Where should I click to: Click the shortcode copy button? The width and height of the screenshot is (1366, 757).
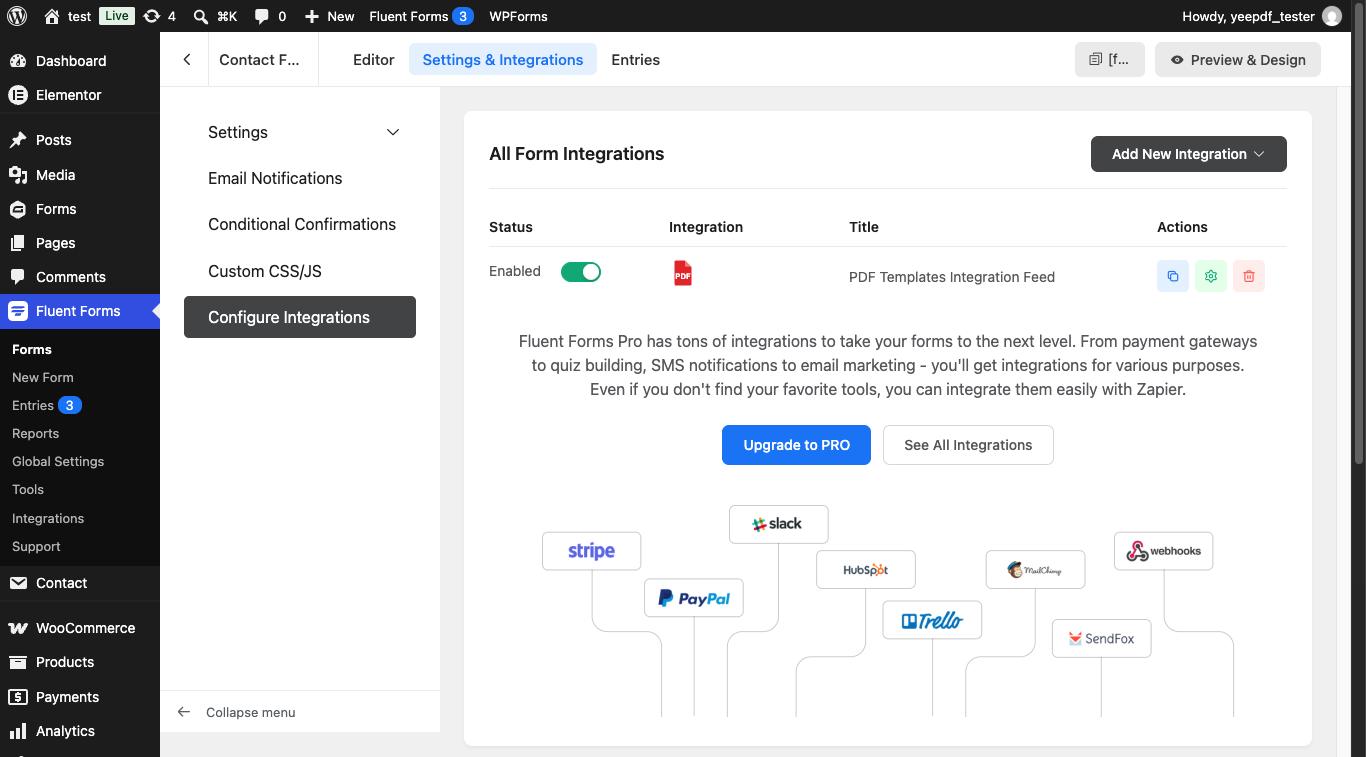[x=1110, y=60]
